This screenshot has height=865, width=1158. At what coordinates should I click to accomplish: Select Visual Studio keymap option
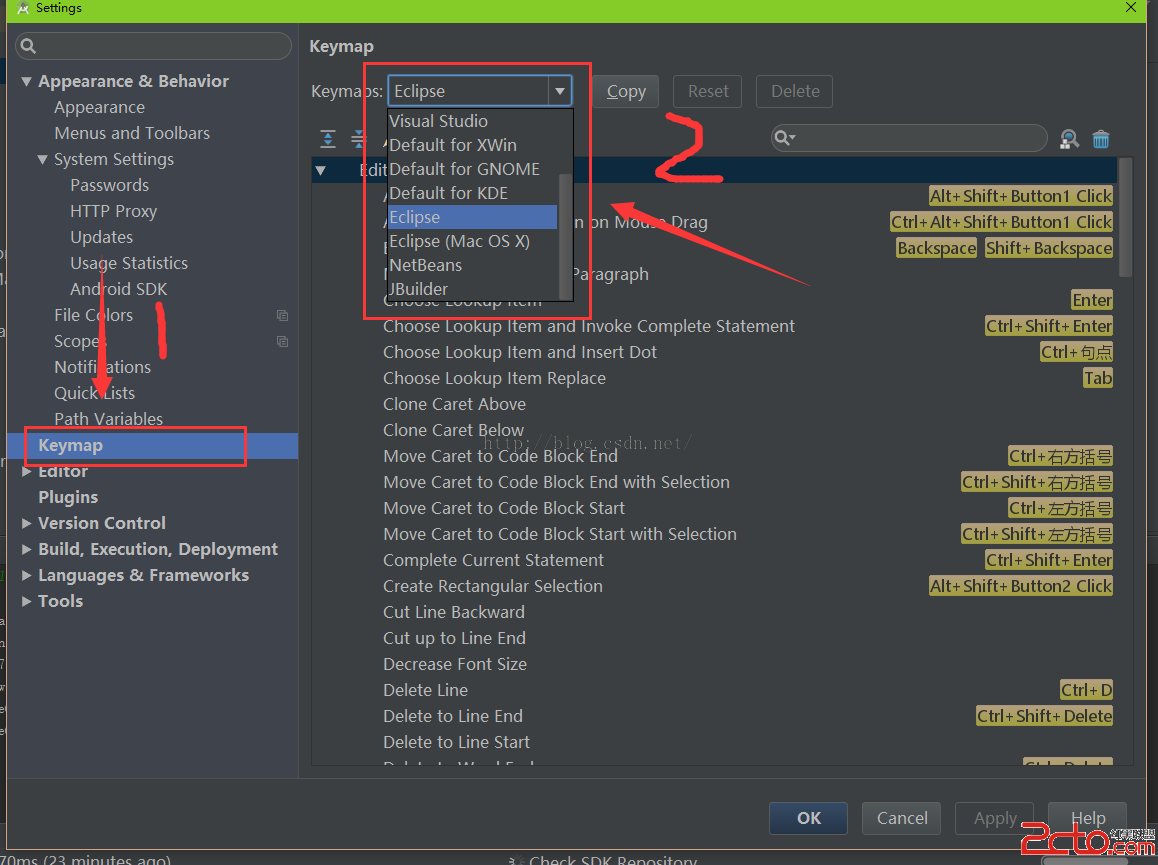tap(473, 121)
